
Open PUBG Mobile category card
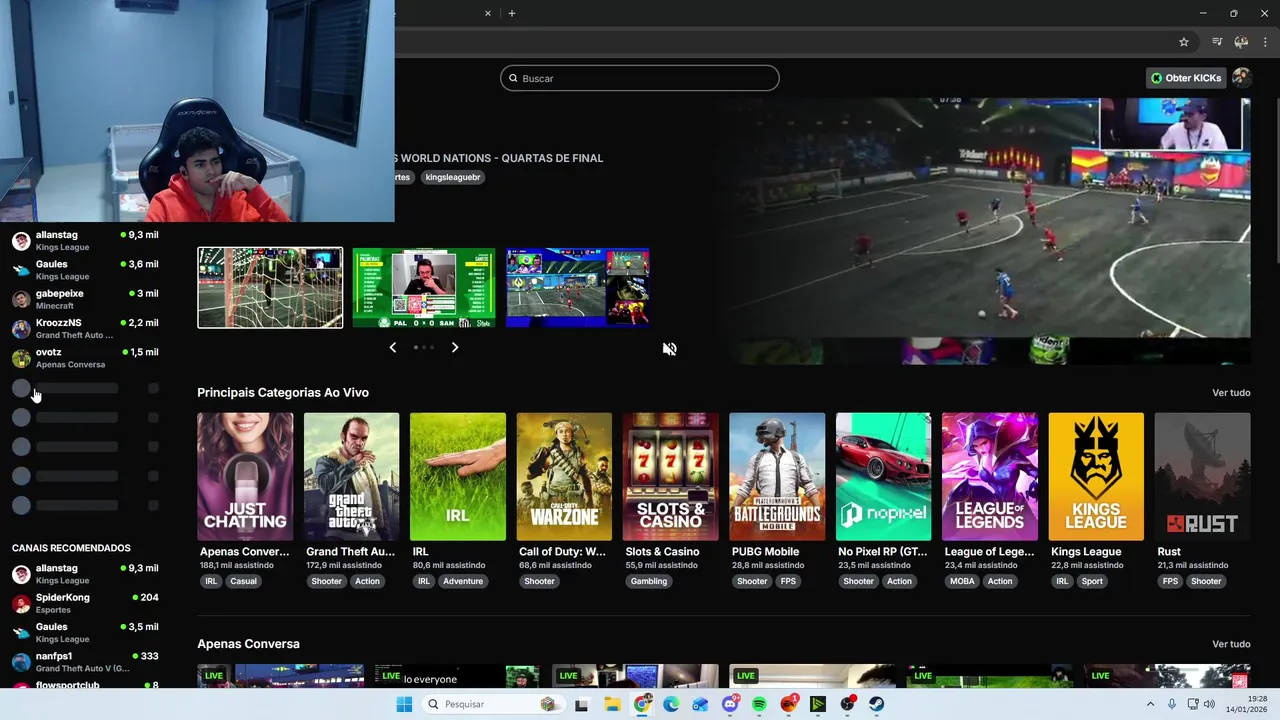(x=777, y=476)
